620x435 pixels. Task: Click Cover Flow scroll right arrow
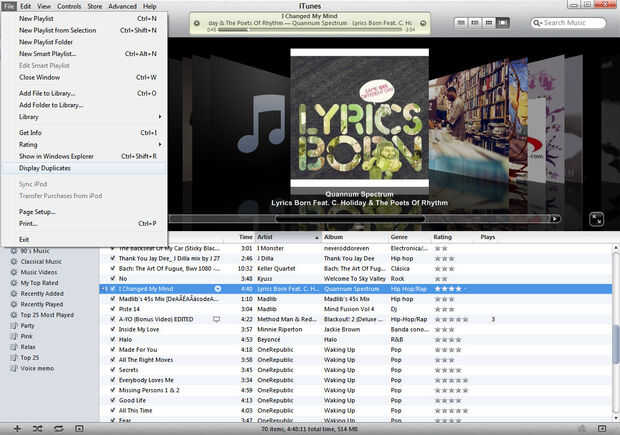coord(556,219)
